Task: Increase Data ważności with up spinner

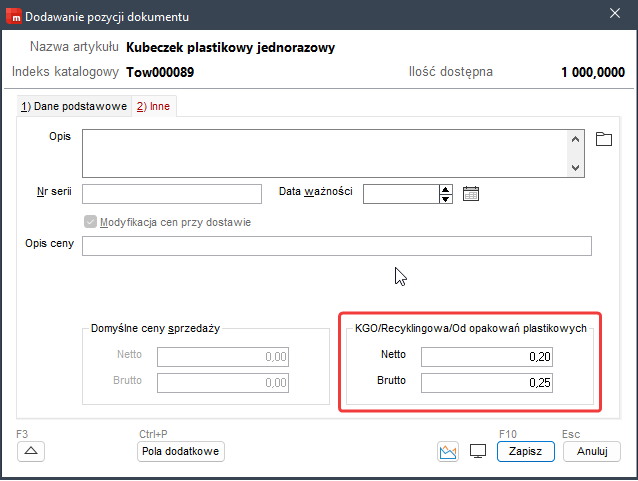Action: click(x=446, y=189)
